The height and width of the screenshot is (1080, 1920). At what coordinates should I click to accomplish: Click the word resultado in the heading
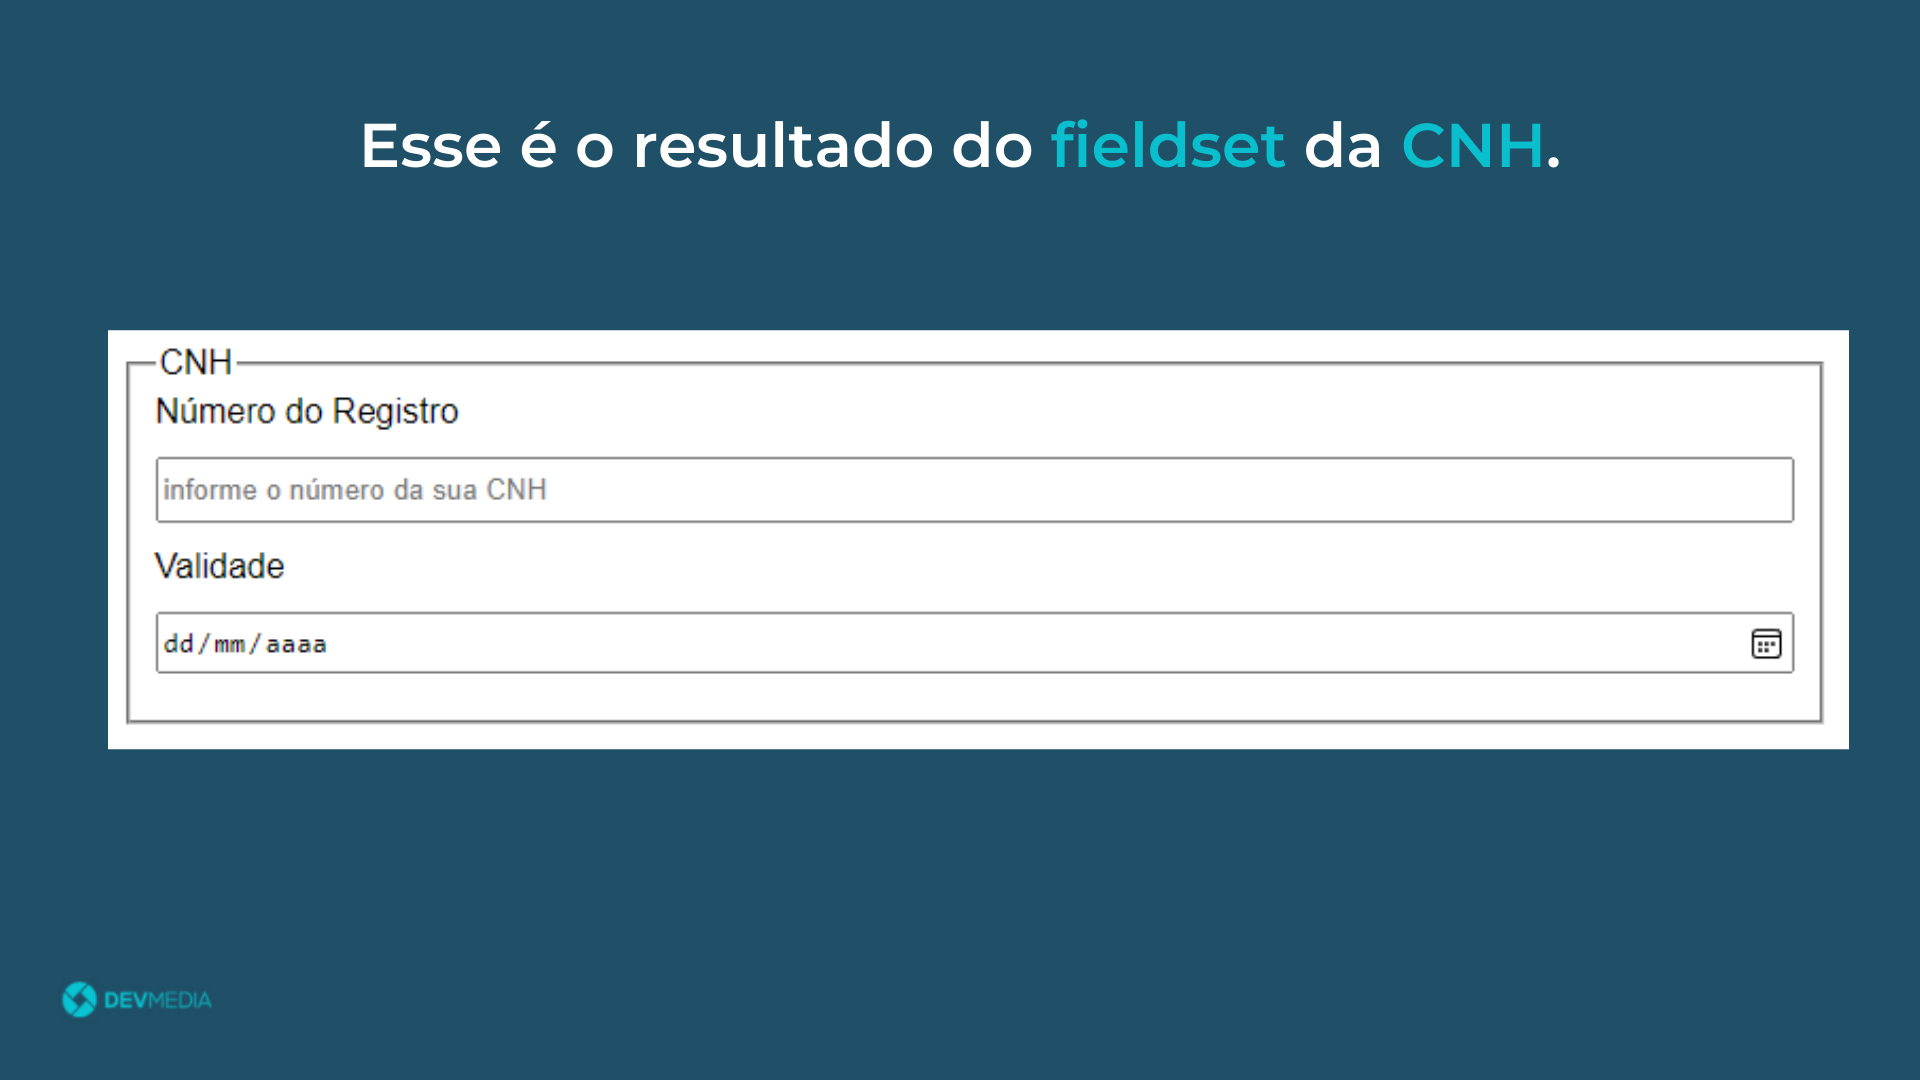pyautogui.click(x=782, y=146)
